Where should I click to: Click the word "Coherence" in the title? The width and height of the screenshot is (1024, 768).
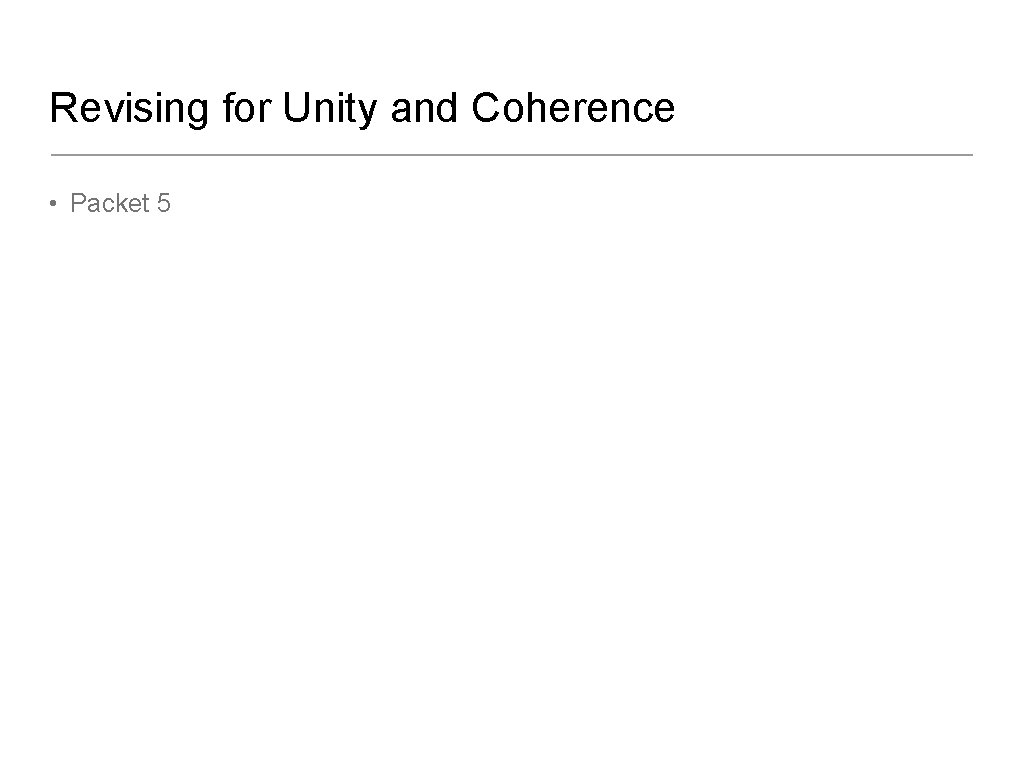(x=573, y=108)
